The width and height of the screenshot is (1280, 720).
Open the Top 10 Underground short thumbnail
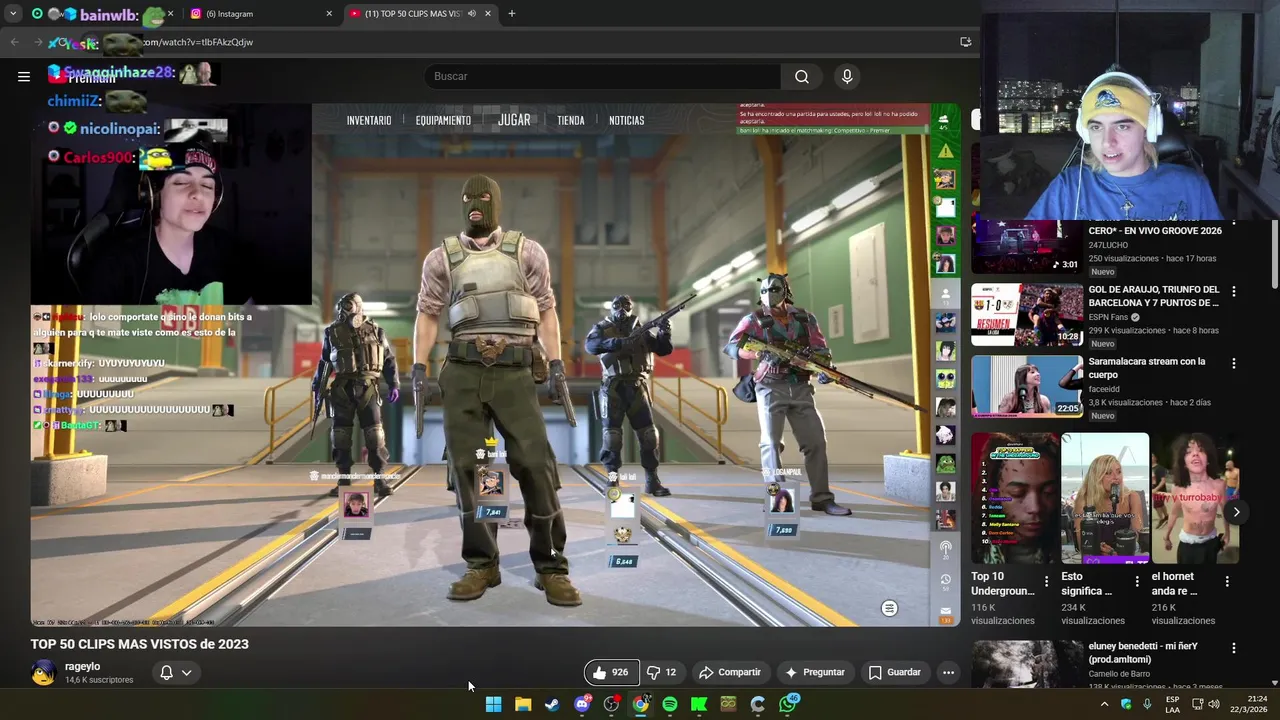(x=1015, y=498)
